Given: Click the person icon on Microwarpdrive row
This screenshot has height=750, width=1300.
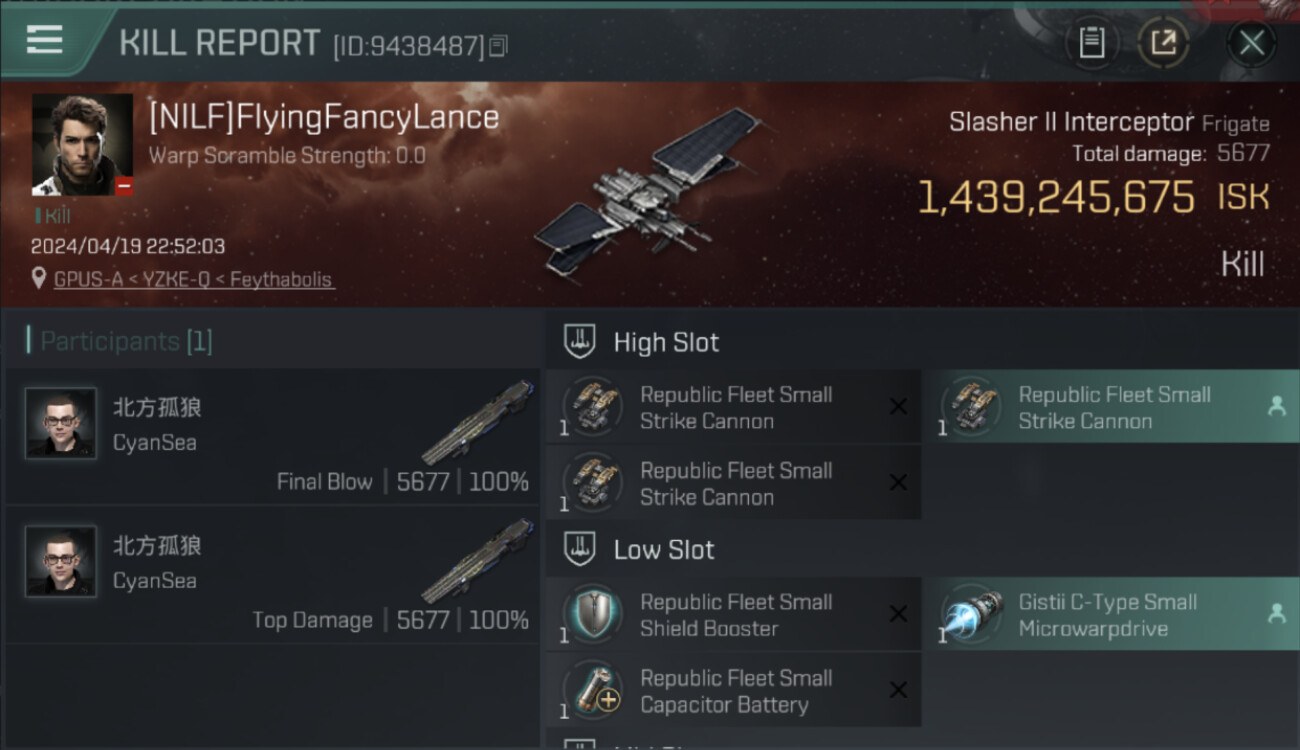Looking at the screenshot, I should 1276,614.
